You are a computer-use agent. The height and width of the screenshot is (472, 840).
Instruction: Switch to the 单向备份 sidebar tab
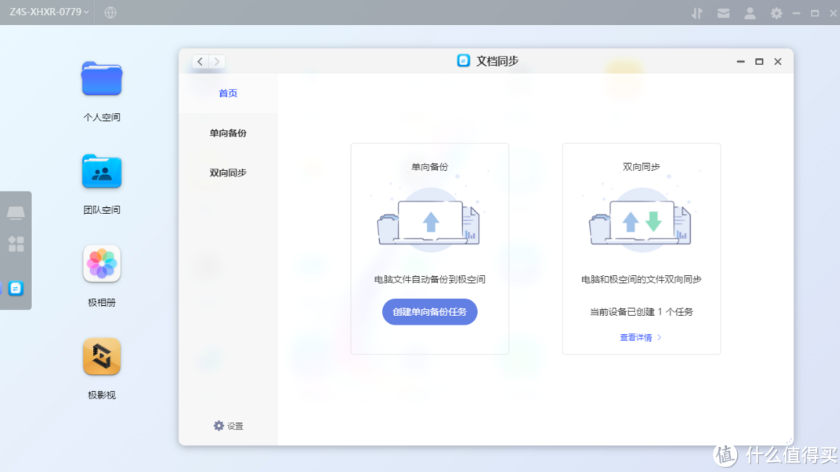228,133
